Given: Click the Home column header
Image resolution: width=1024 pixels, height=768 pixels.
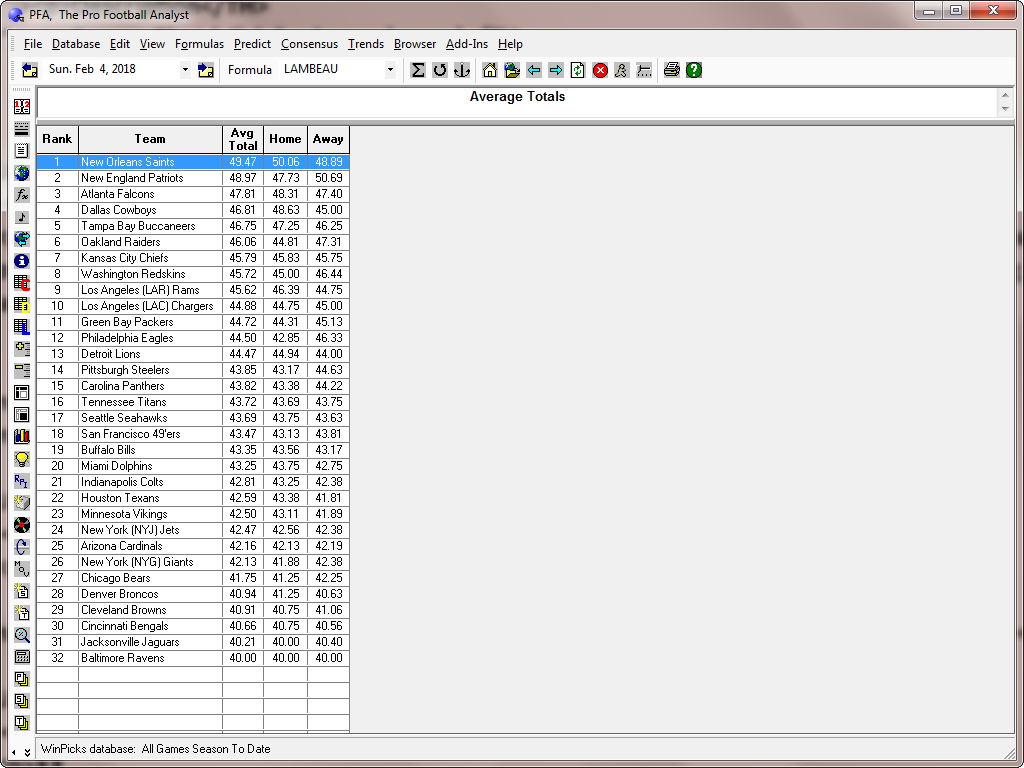Looking at the screenshot, I should click(x=285, y=139).
